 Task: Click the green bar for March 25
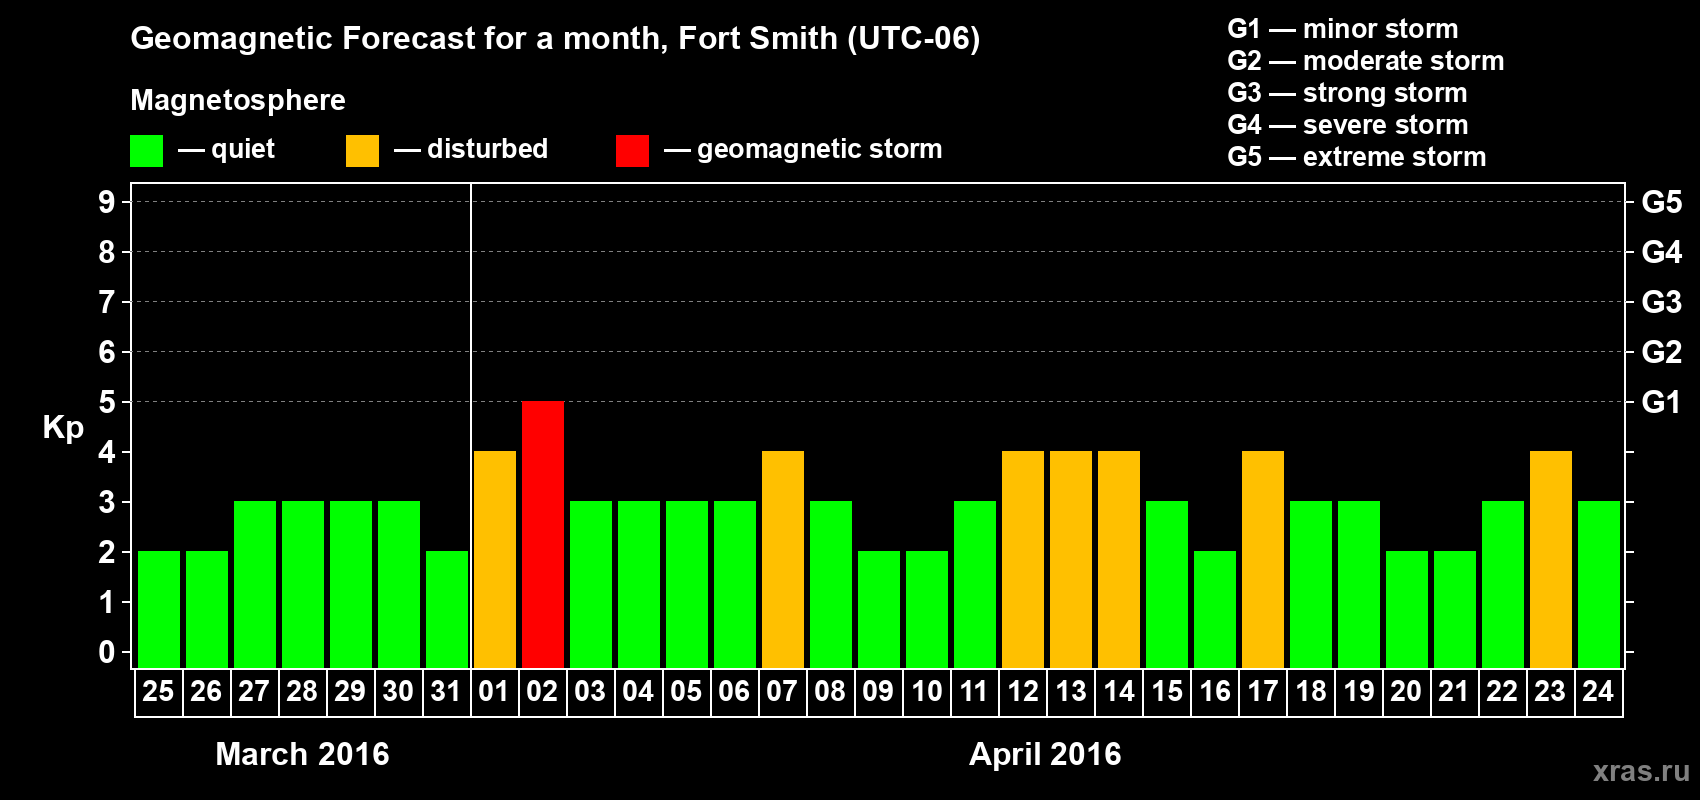[x=159, y=609]
